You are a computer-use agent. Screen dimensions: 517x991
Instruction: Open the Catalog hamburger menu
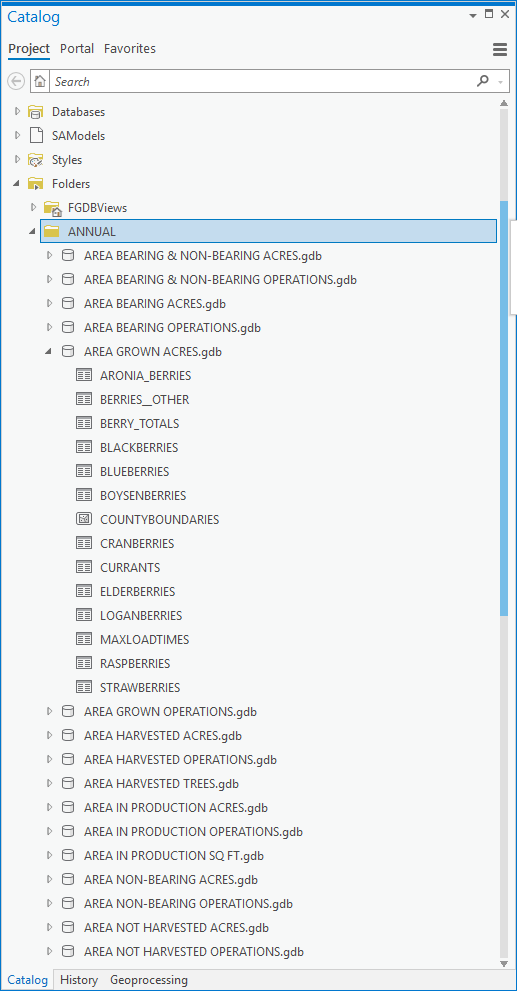(x=500, y=49)
